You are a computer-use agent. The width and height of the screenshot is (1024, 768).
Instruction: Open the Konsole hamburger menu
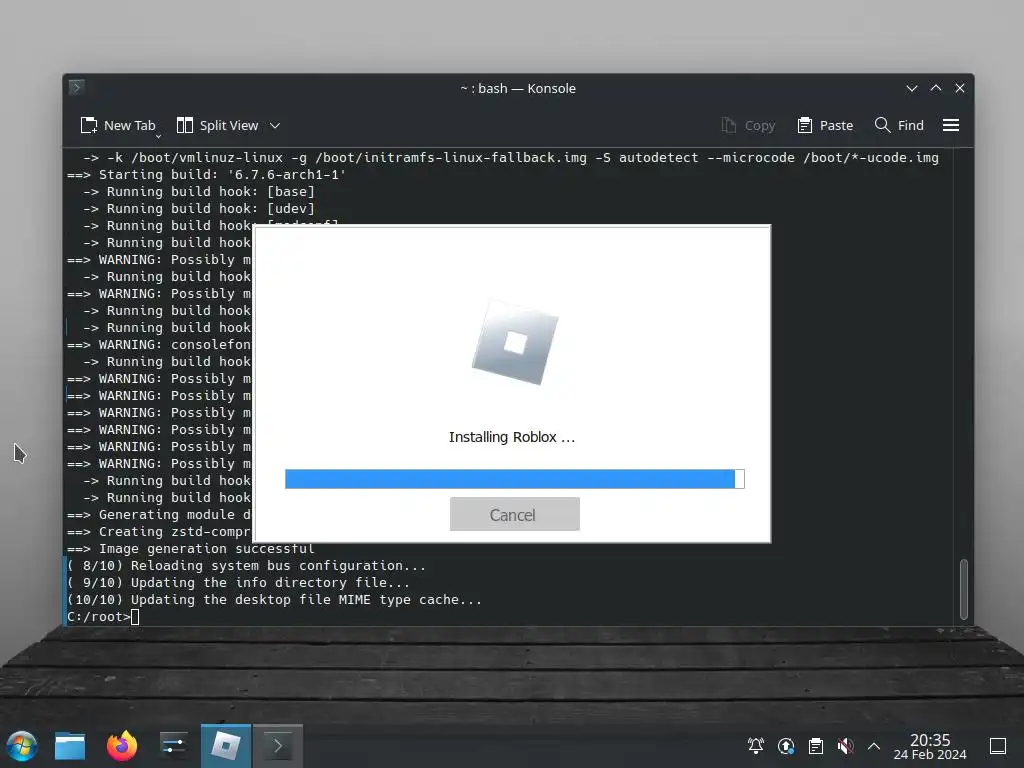pos(951,125)
